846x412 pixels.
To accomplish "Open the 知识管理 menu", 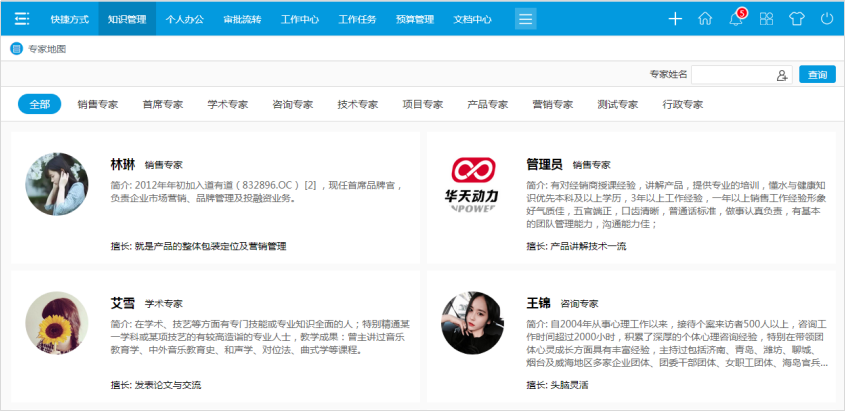I will tap(127, 18).
